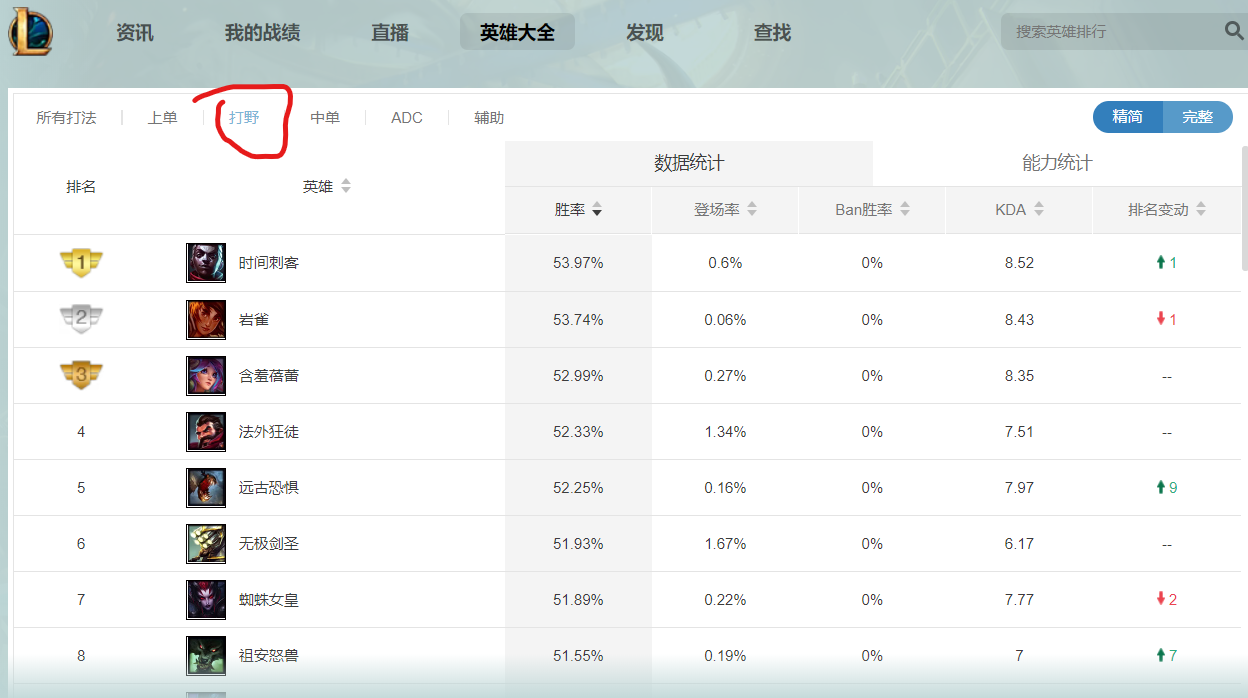This screenshot has height=698, width=1248.
Task: Switch to 精简 view mode
Action: [x=1128, y=117]
